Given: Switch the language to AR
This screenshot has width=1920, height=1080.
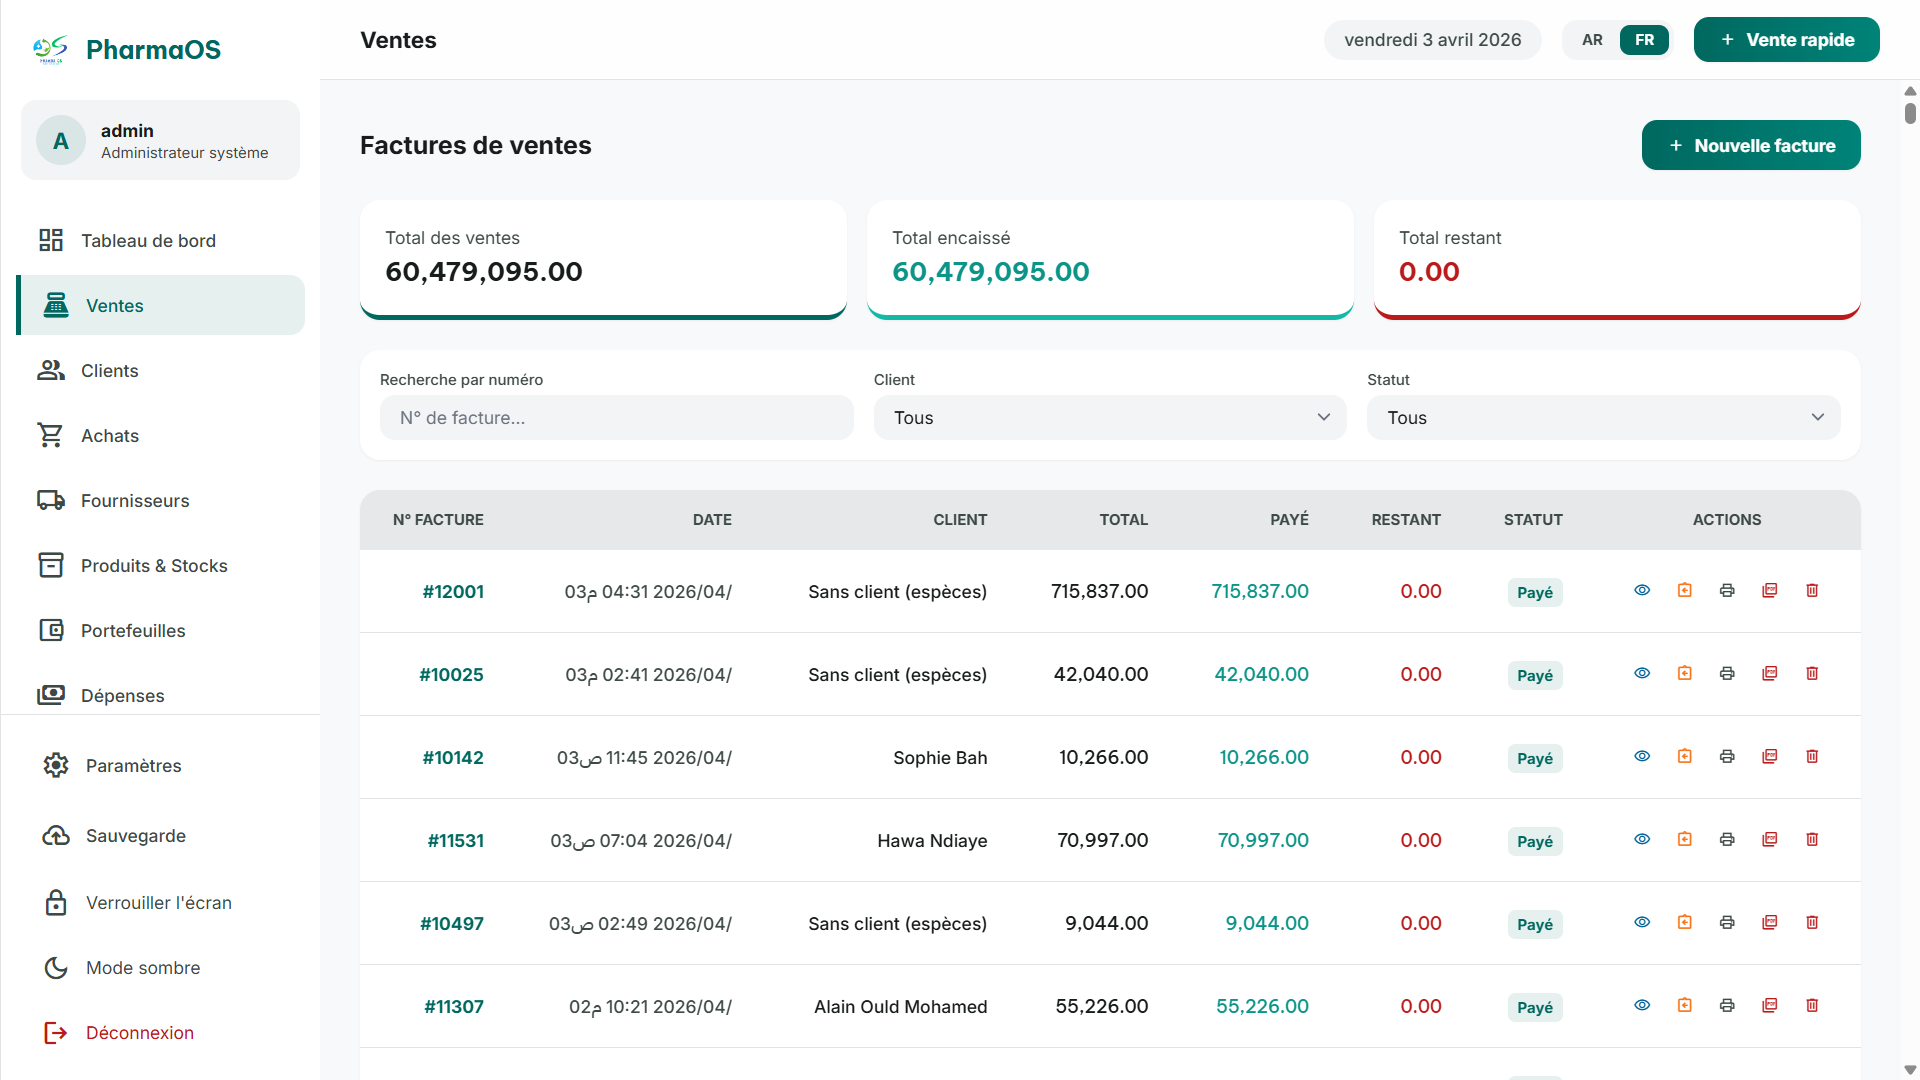Looking at the screenshot, I should point(1592,40).
